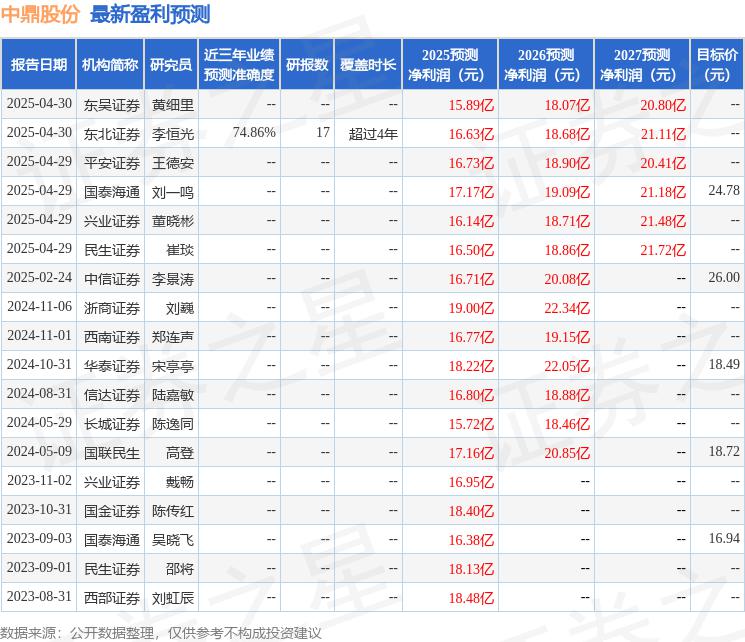The height and width of the screenshot is (642, 745).
Task: Select analyst 刘一鸣 cell
Action: [173, 192]
